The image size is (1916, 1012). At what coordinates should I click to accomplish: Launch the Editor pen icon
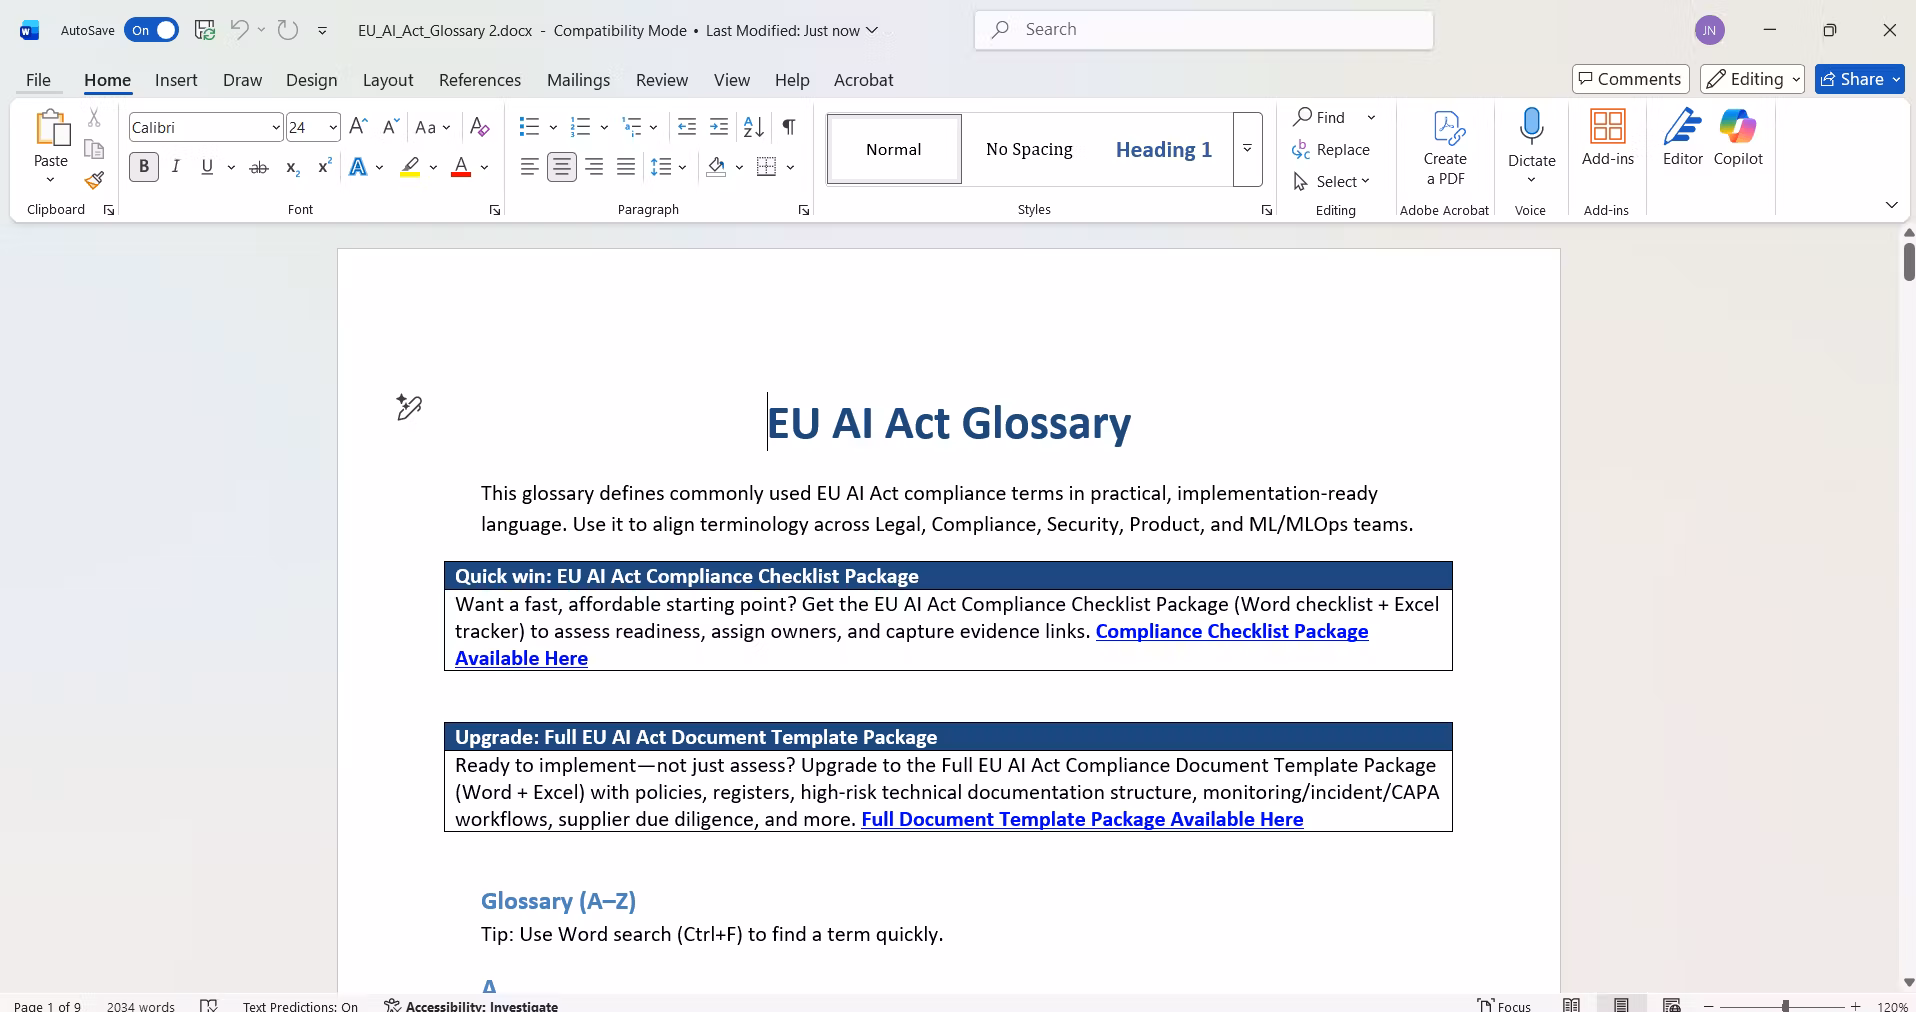pos(1683,138)
